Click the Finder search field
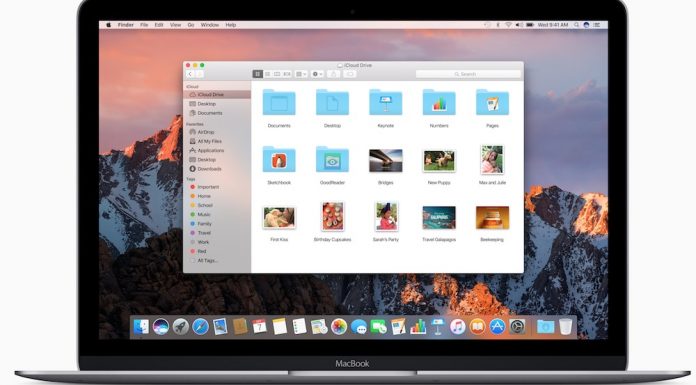 [468, 74]
